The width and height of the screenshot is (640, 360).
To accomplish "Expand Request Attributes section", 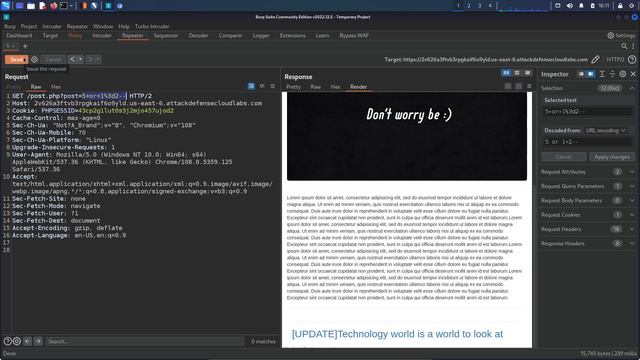I will (x=588, y=172).
